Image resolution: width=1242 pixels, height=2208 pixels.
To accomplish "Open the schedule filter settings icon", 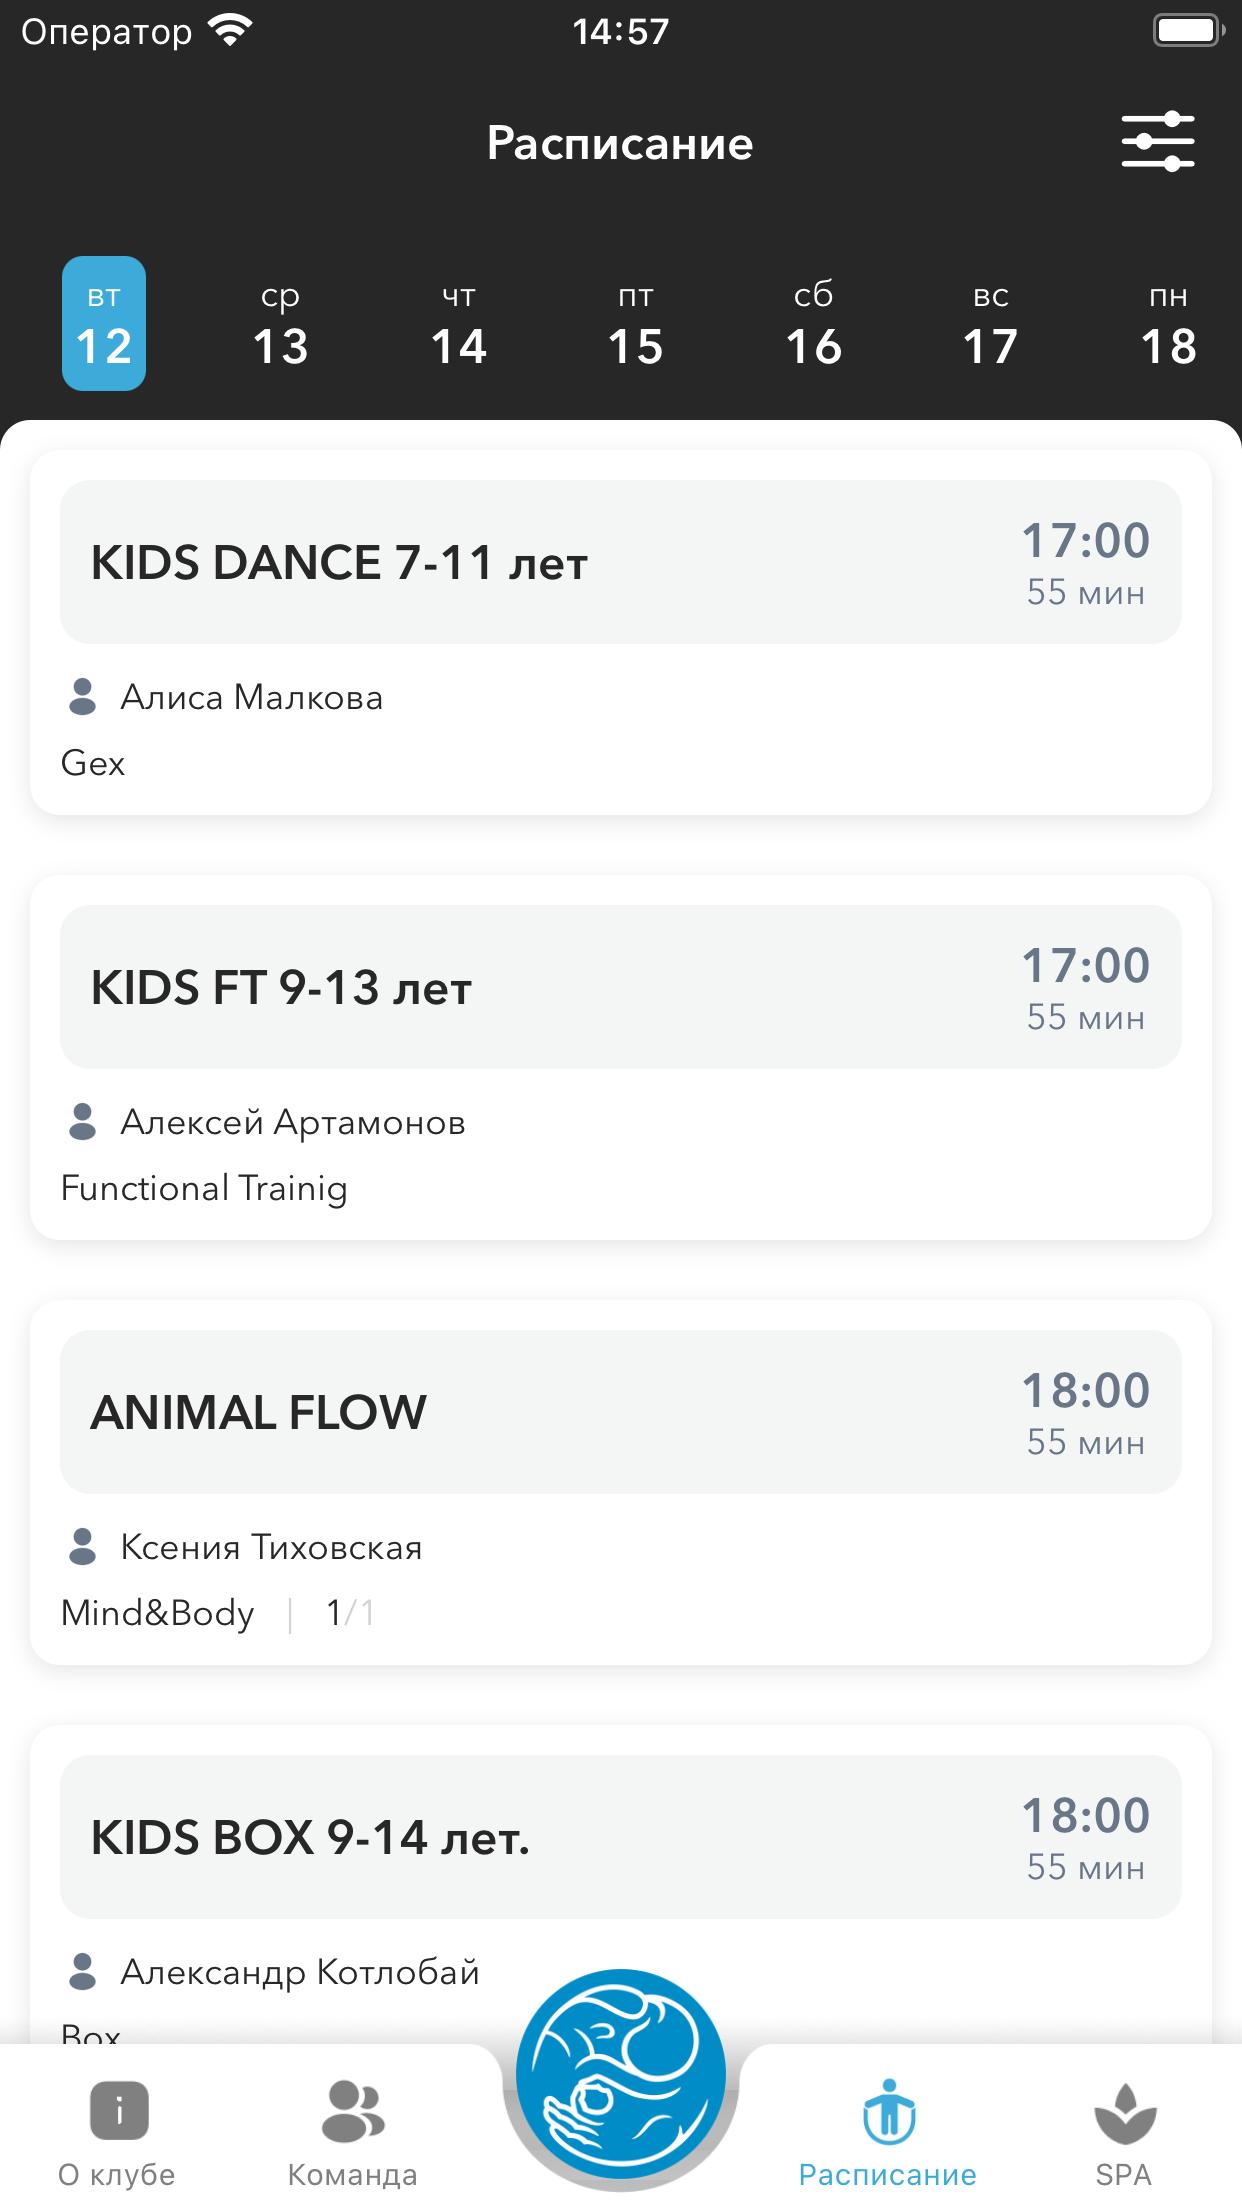I will [1157, 142].
